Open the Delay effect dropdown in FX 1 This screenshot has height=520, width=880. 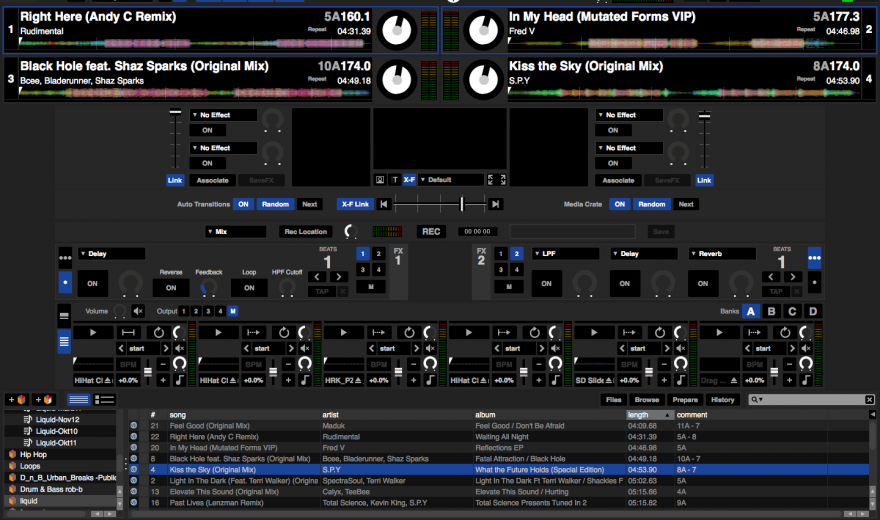point(112,254)
